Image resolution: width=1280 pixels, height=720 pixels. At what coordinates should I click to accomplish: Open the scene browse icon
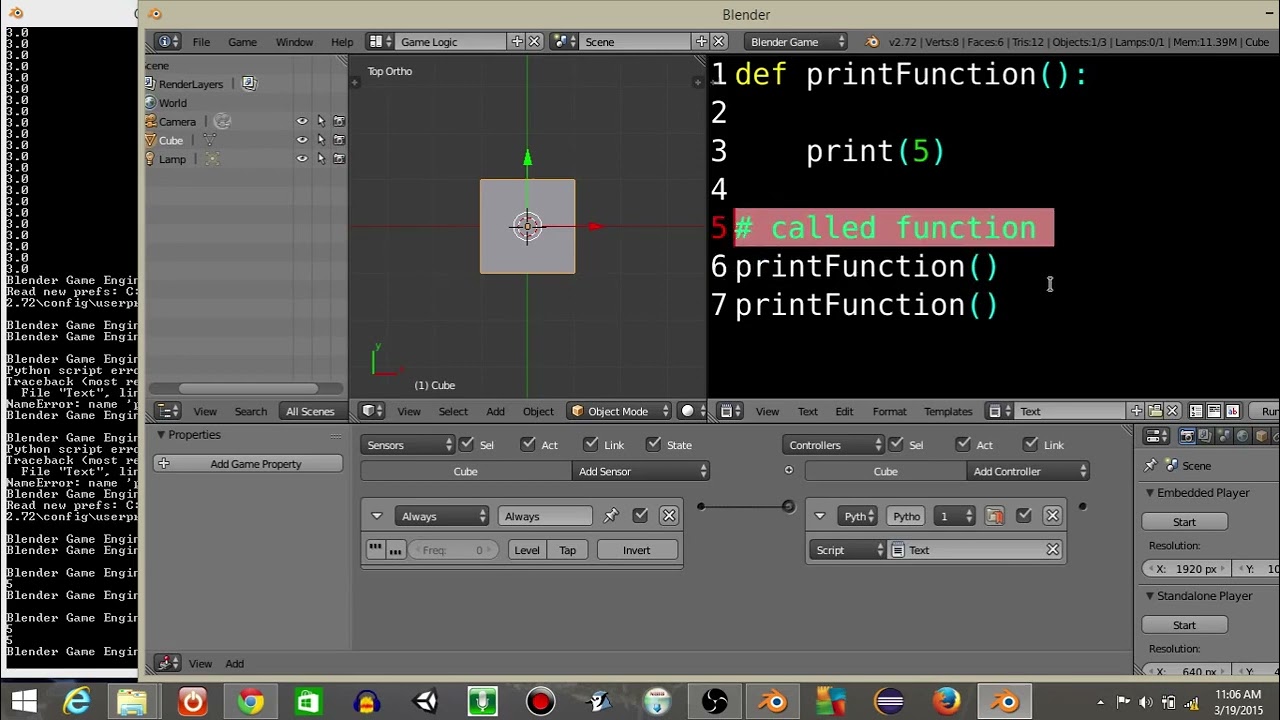[563, 41]
